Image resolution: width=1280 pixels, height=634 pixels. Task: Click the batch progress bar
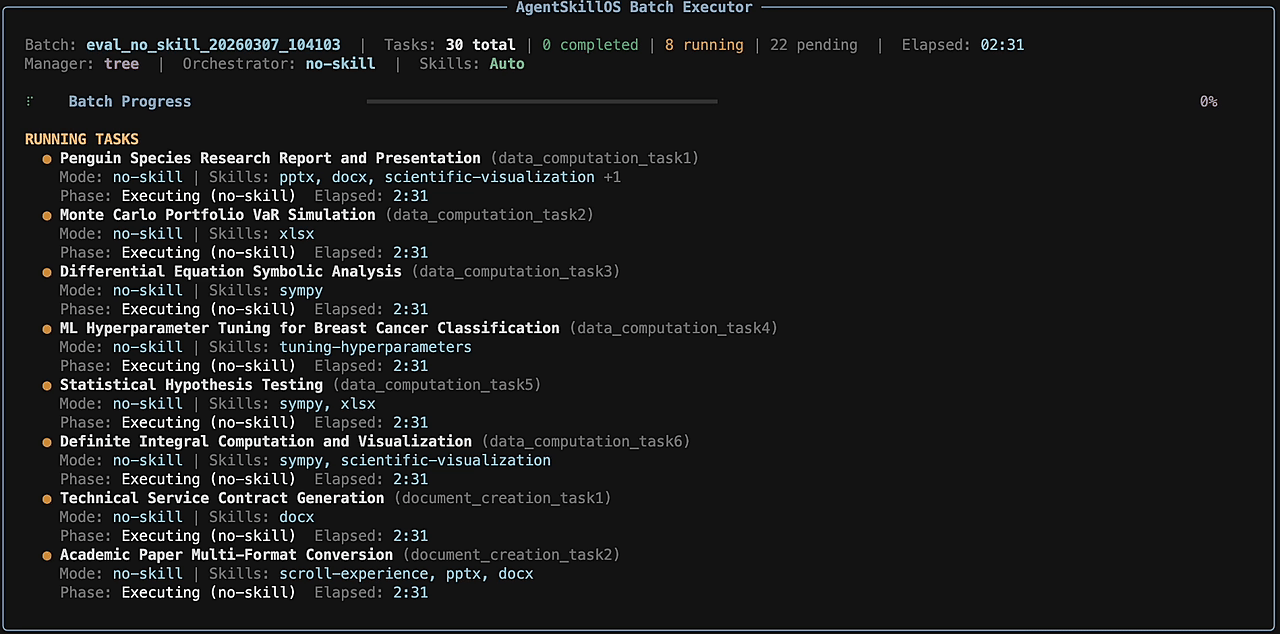(542, 101)
